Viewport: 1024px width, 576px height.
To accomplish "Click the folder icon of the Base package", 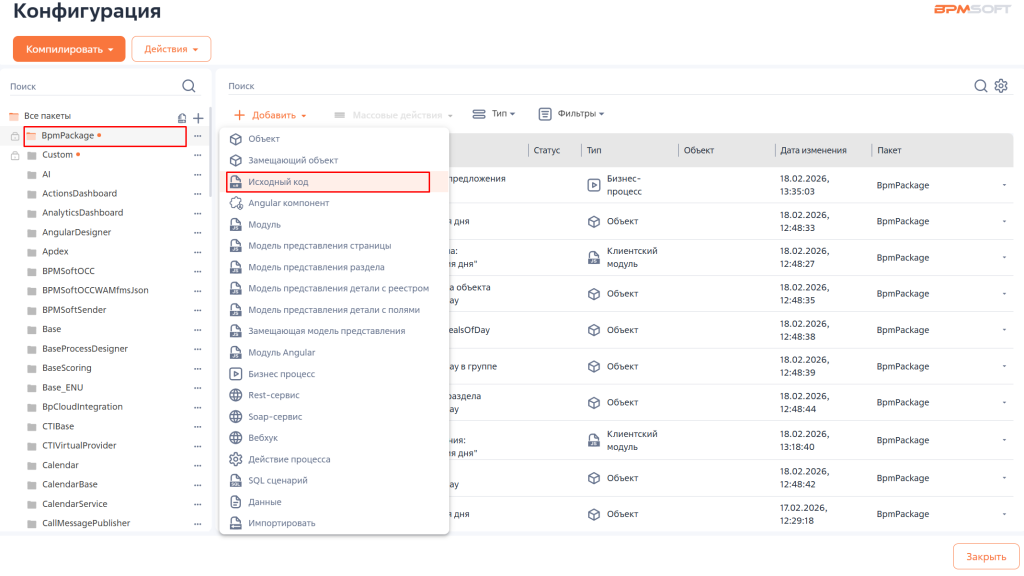I will pos(31,330).
